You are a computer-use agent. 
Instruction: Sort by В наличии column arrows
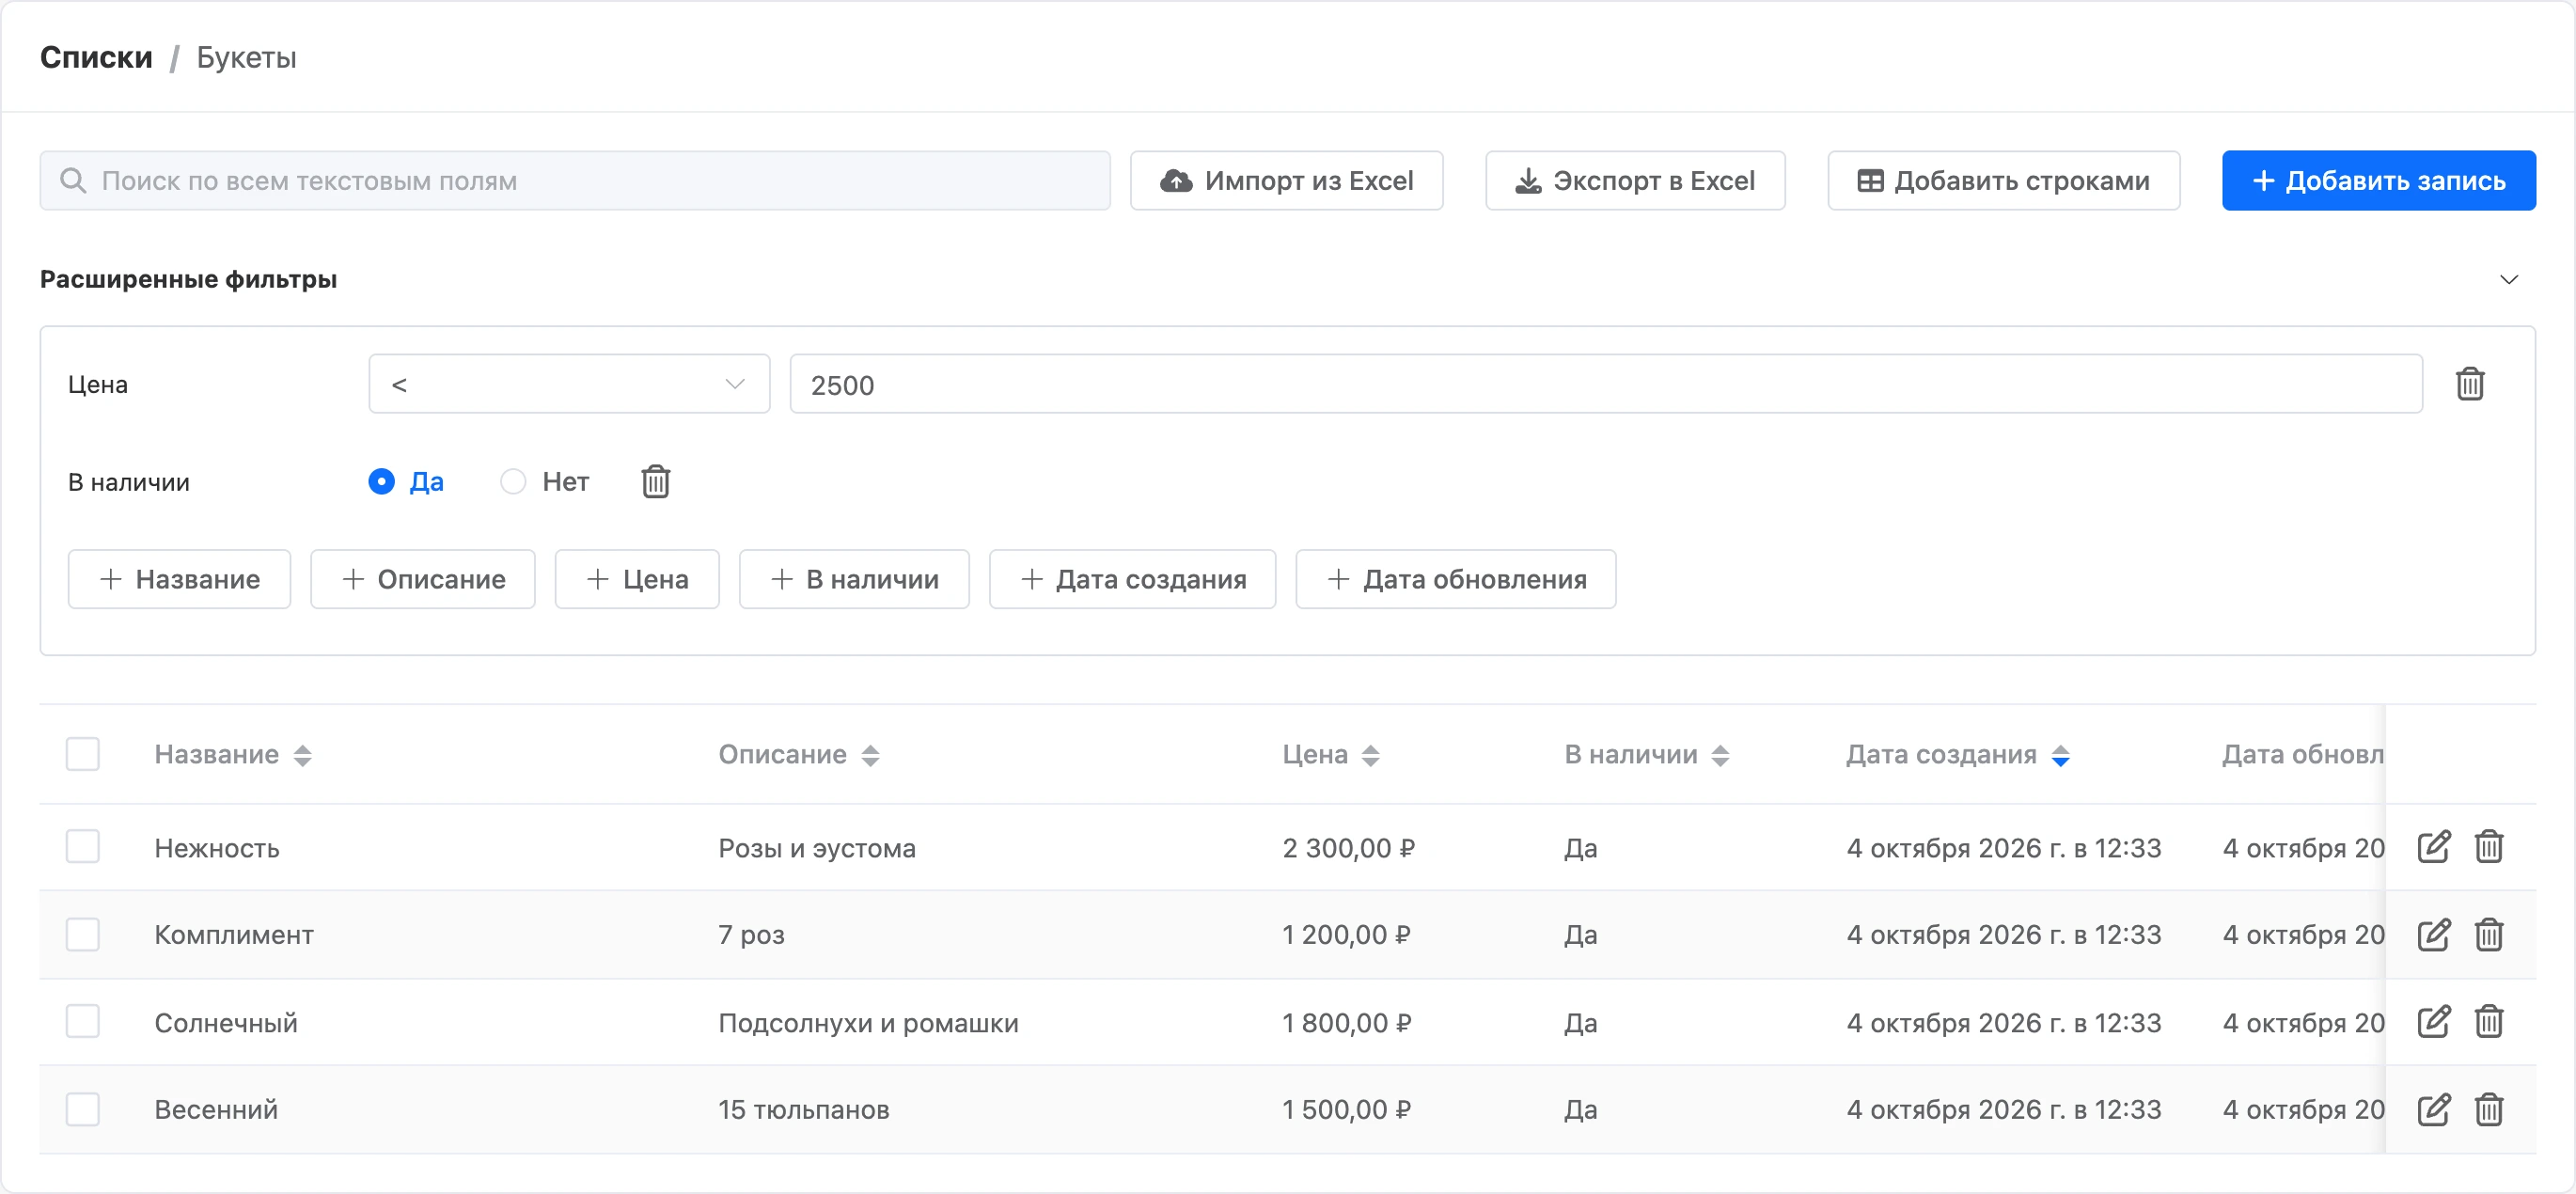click(1720, 755)
